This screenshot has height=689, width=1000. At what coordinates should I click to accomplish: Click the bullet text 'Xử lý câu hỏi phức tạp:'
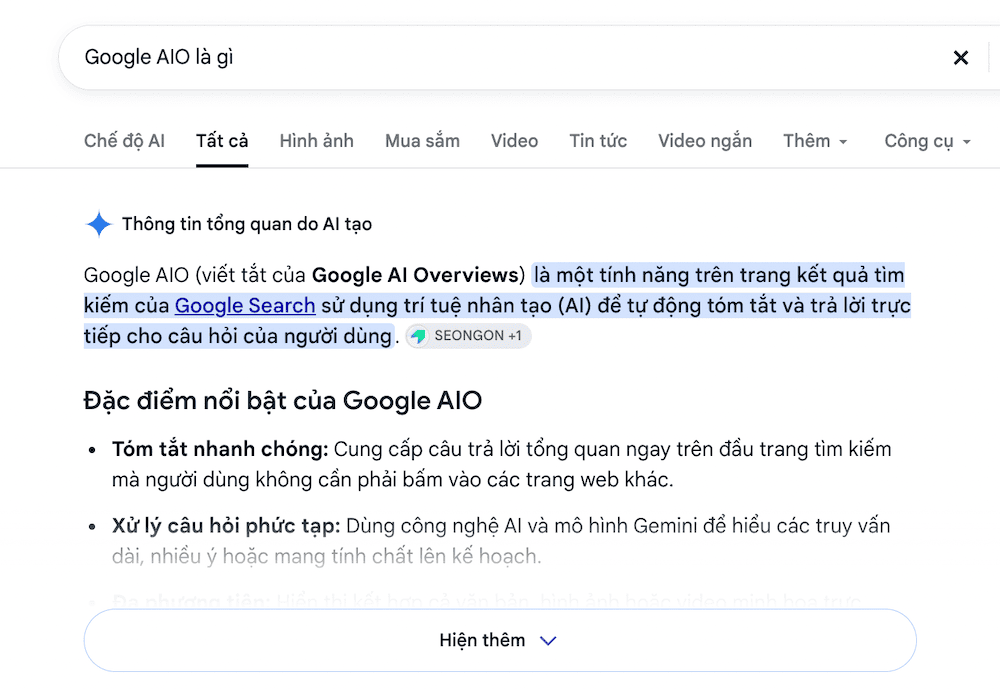[226, 526]
